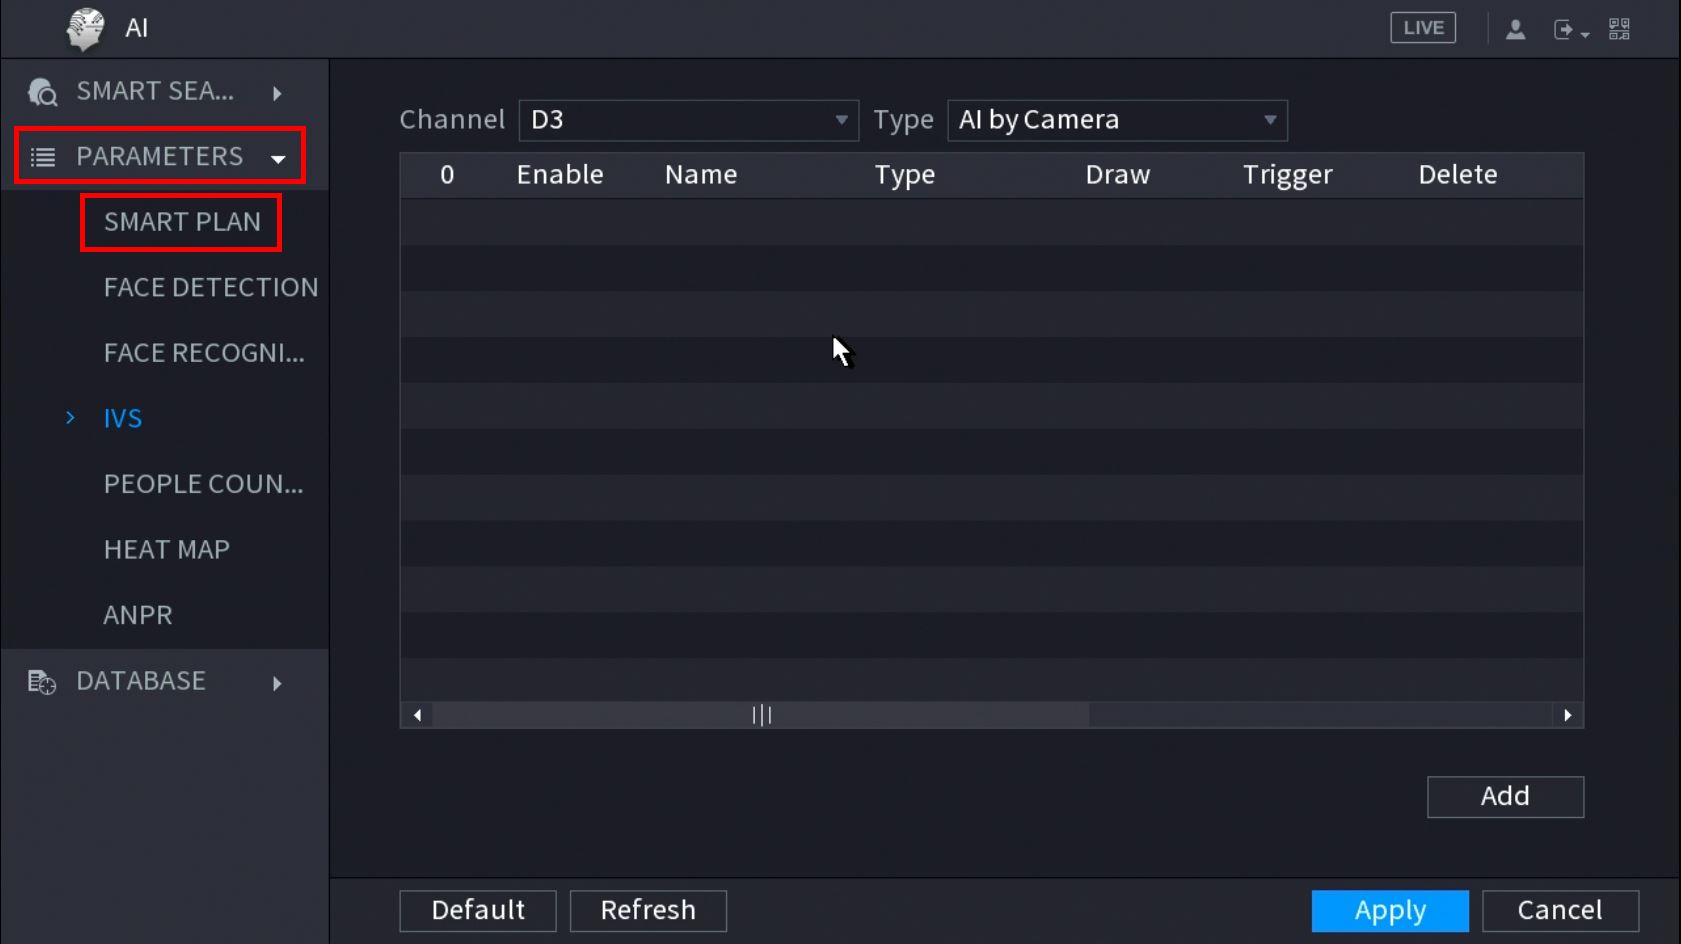Click the Apply button
Image resolution: width=1681 pixels, height=944 pixels.
pyautogui.click(x=1389, y=910)
